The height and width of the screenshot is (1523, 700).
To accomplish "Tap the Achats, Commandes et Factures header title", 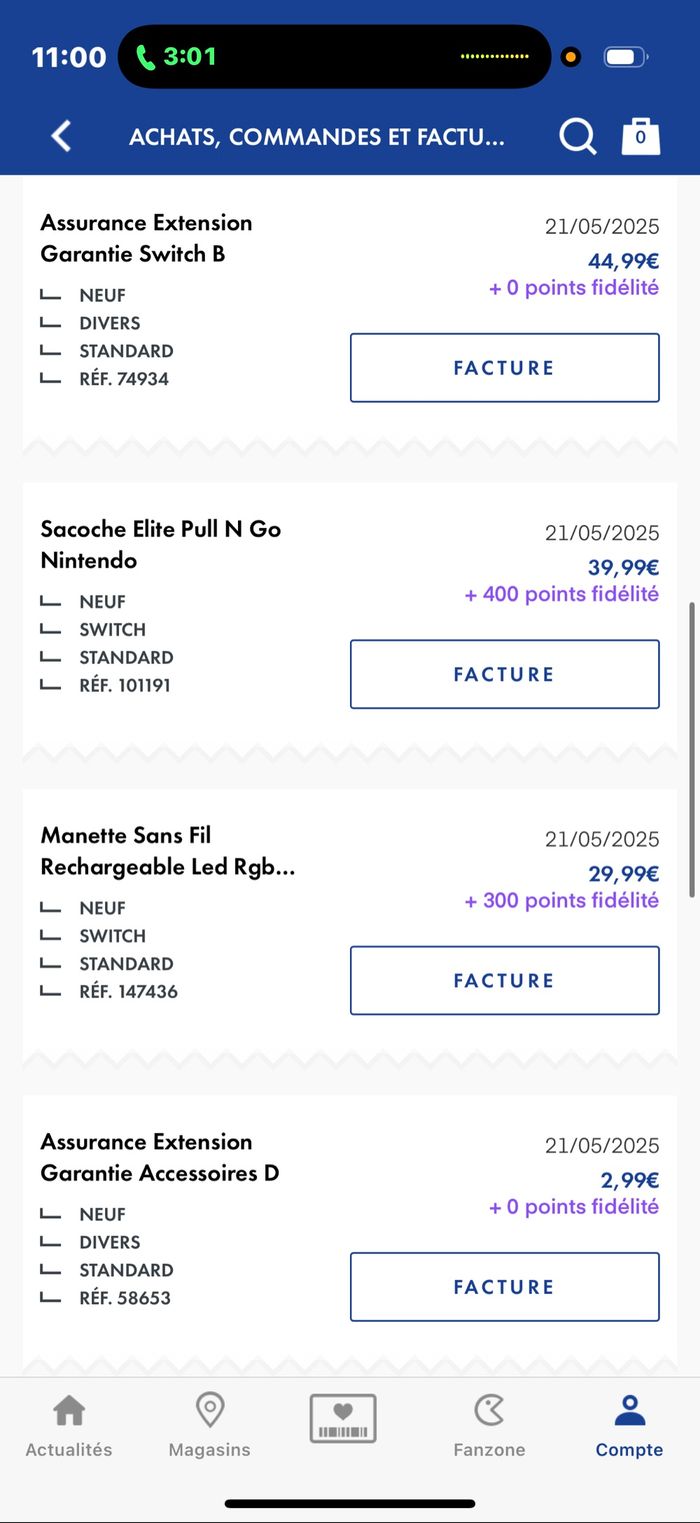I will click(316, 137).
